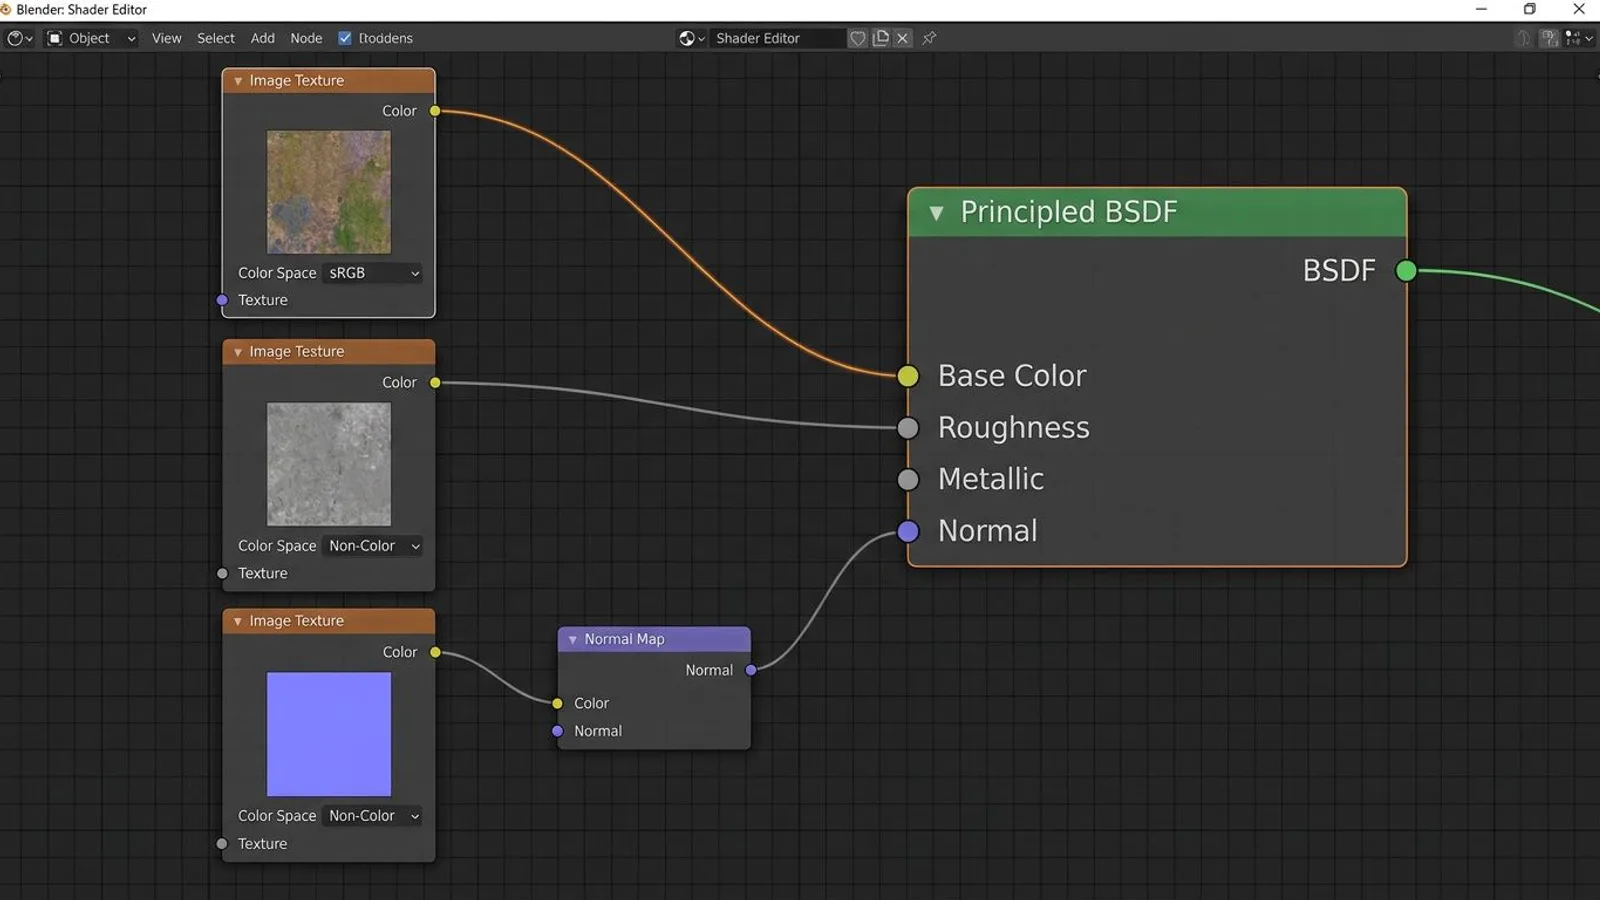Click the Shader Editor material name field

tap(778, 38)
